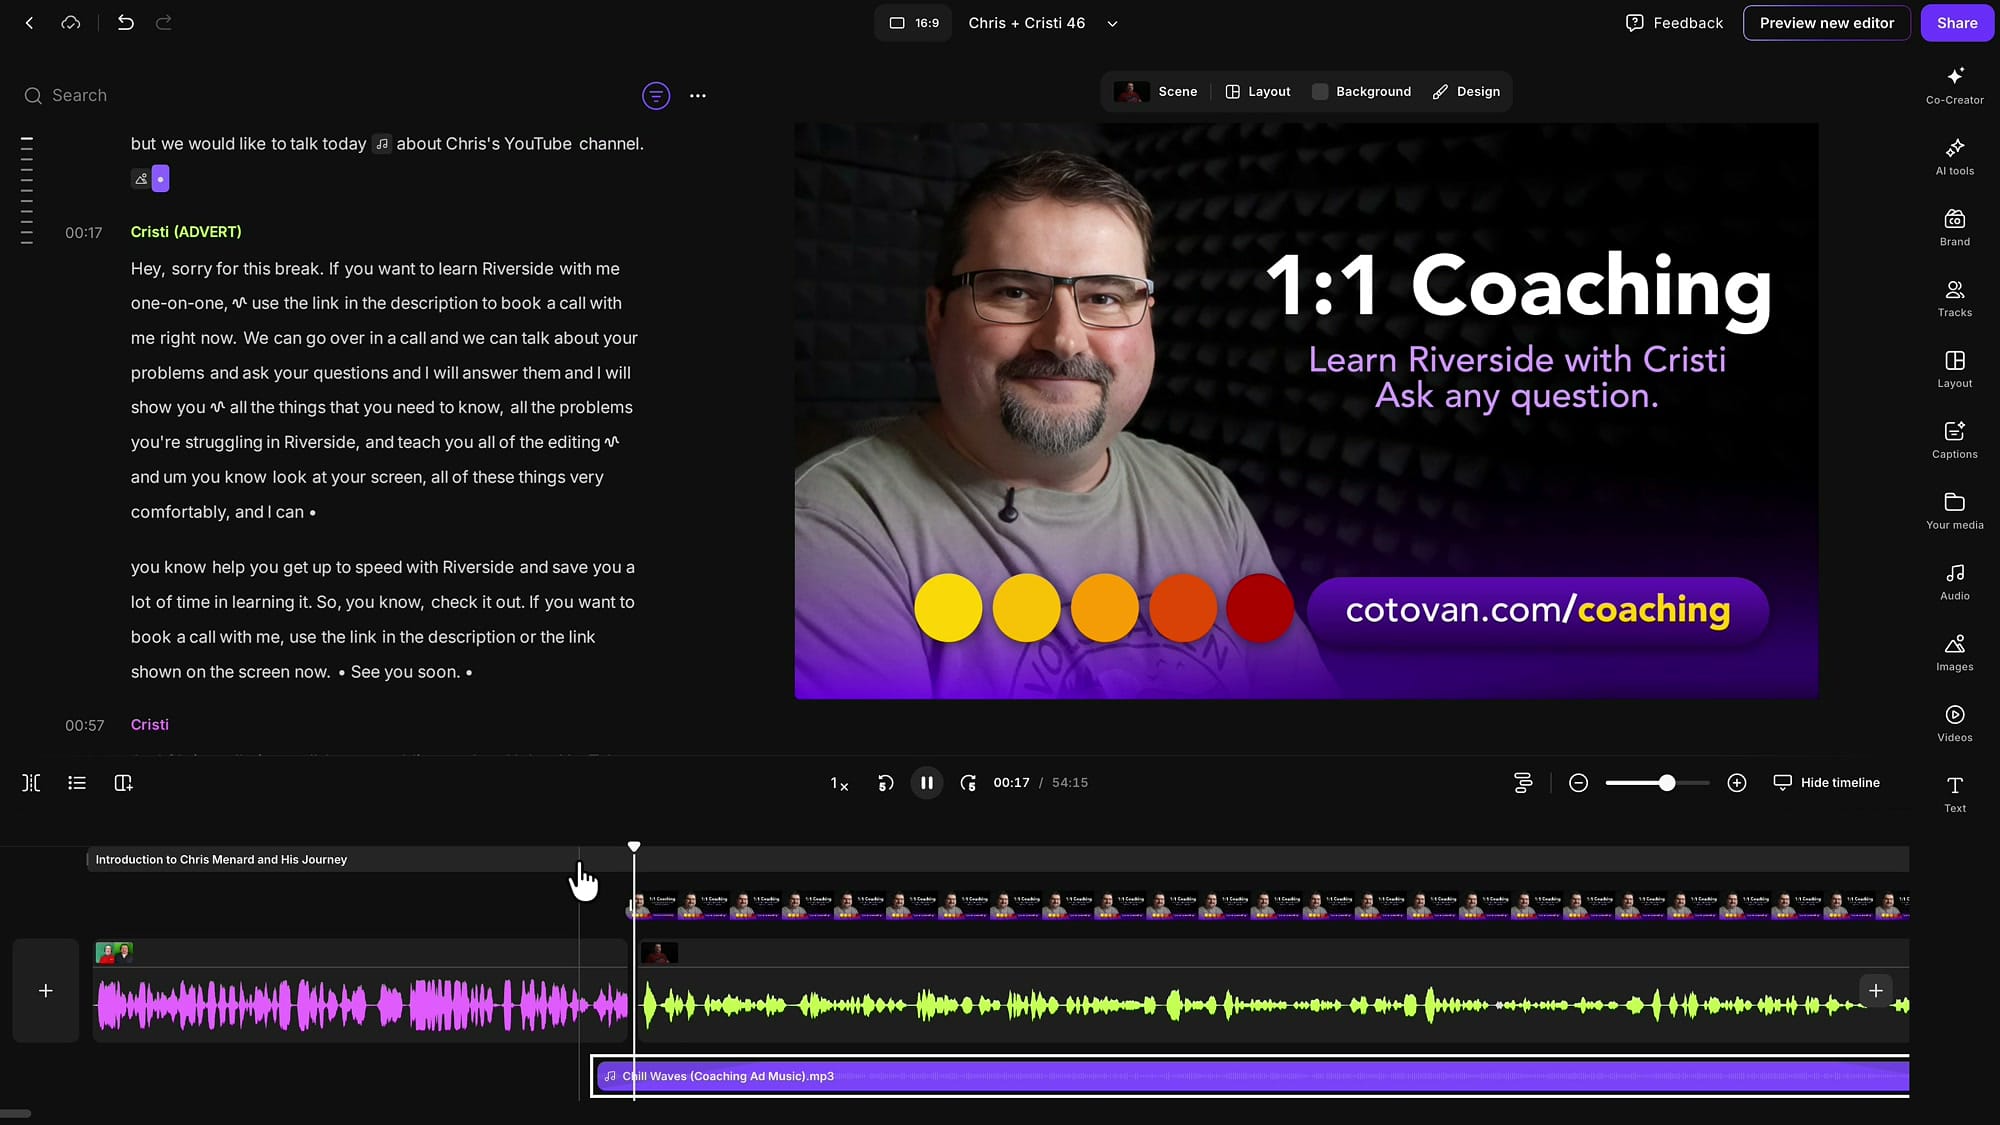
Task: Open the Brand panel
Action: point(1954,228)
